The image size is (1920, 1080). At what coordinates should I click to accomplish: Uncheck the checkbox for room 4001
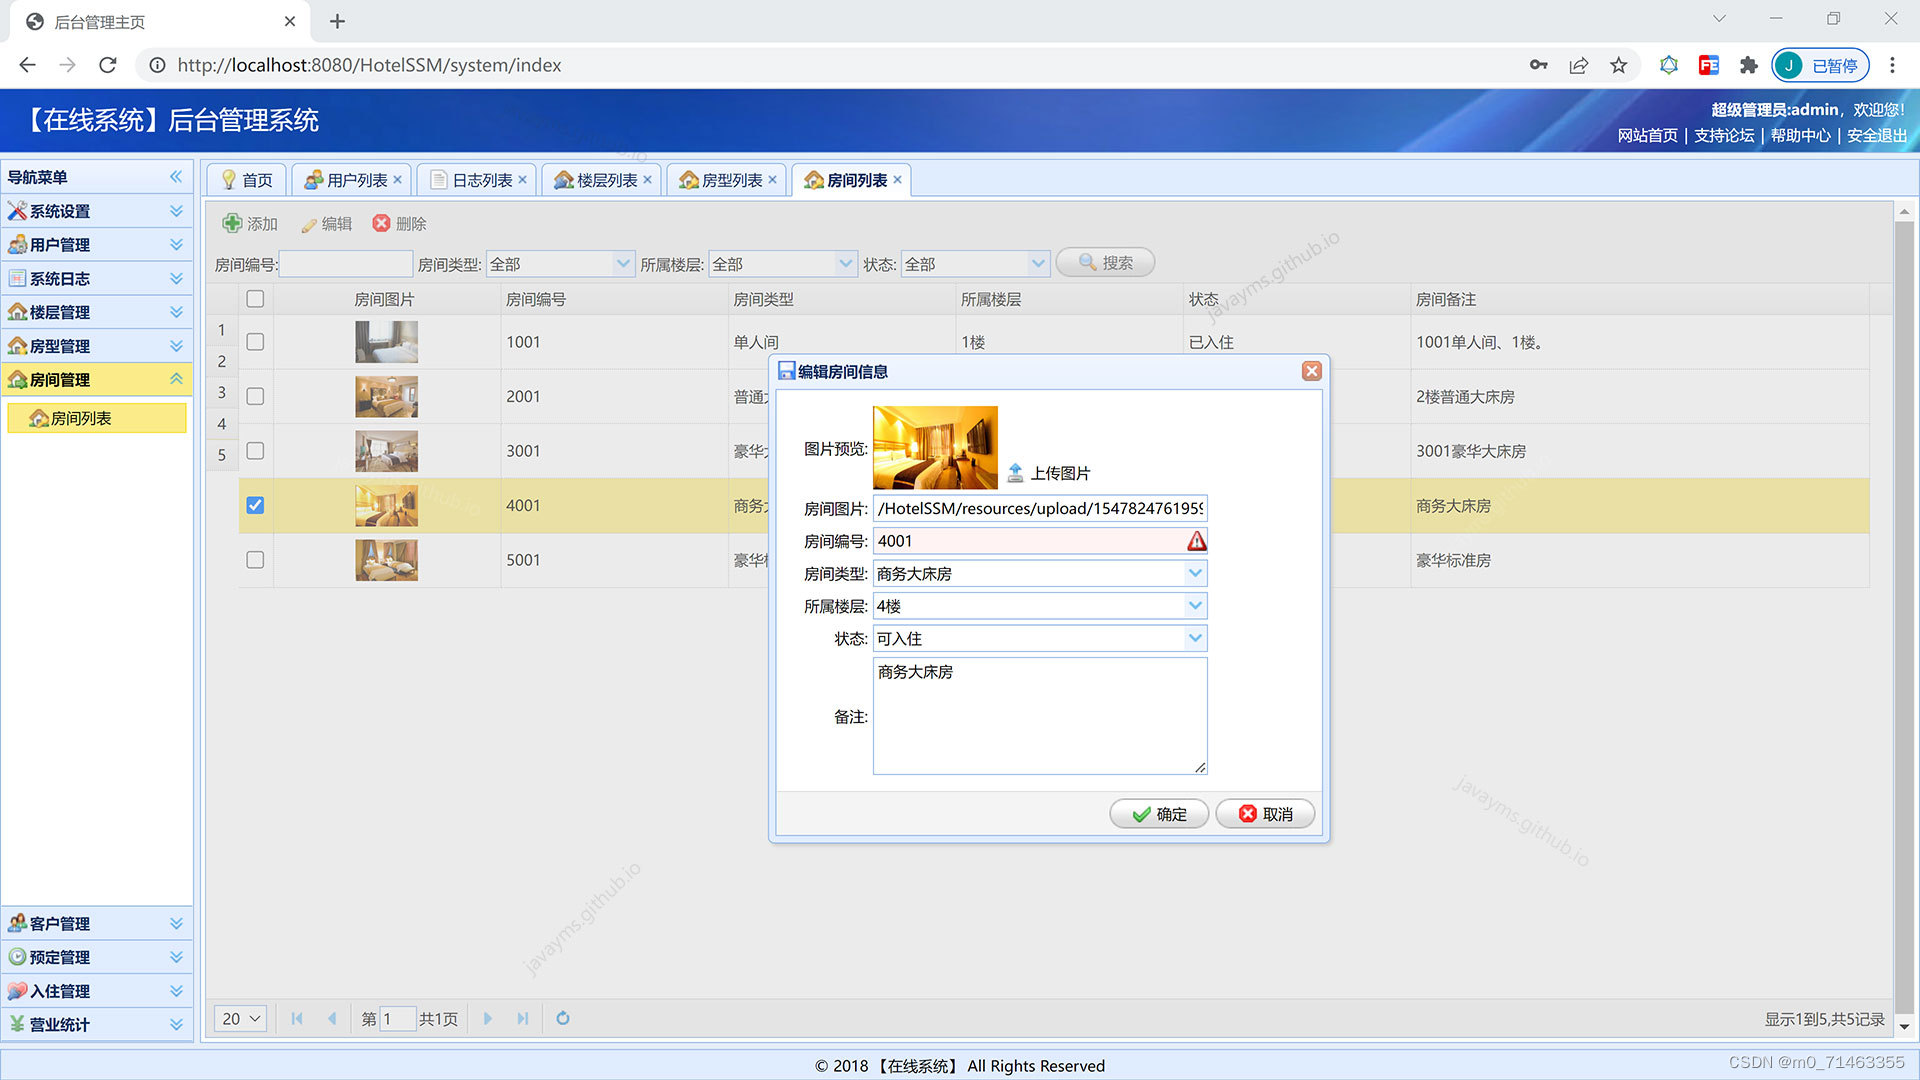point(255,505)
